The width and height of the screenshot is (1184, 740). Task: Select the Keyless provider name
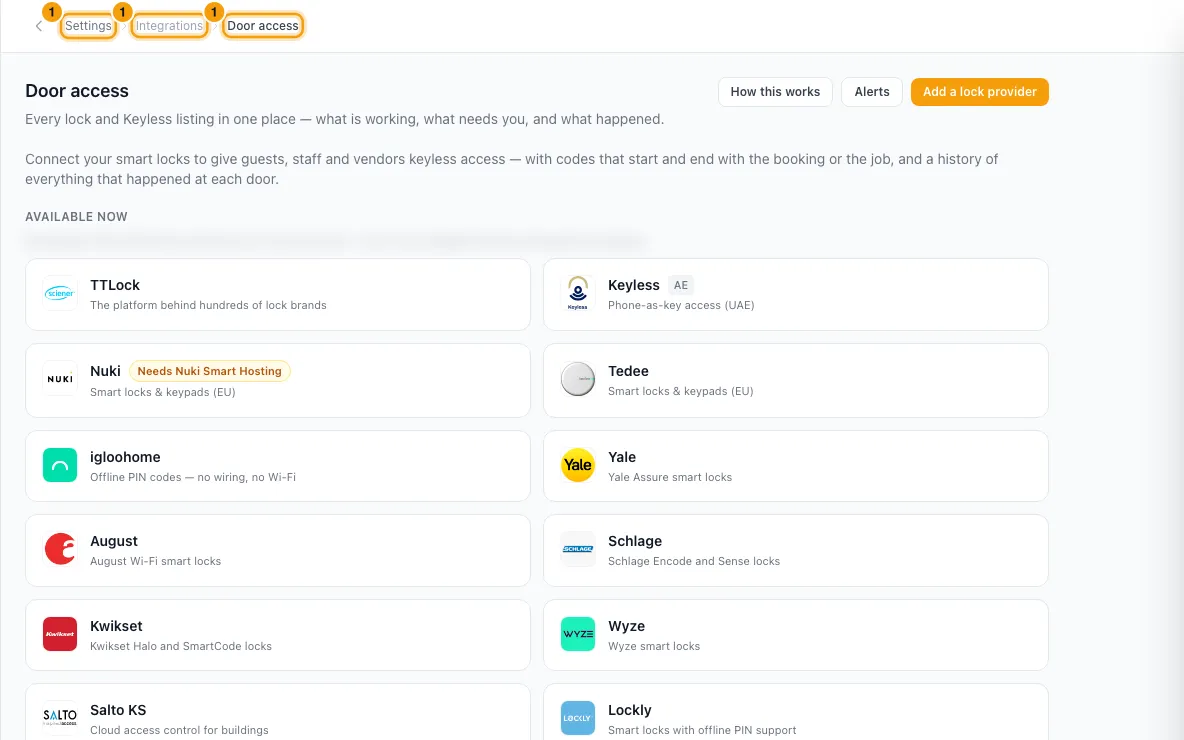tap(634, 285)
